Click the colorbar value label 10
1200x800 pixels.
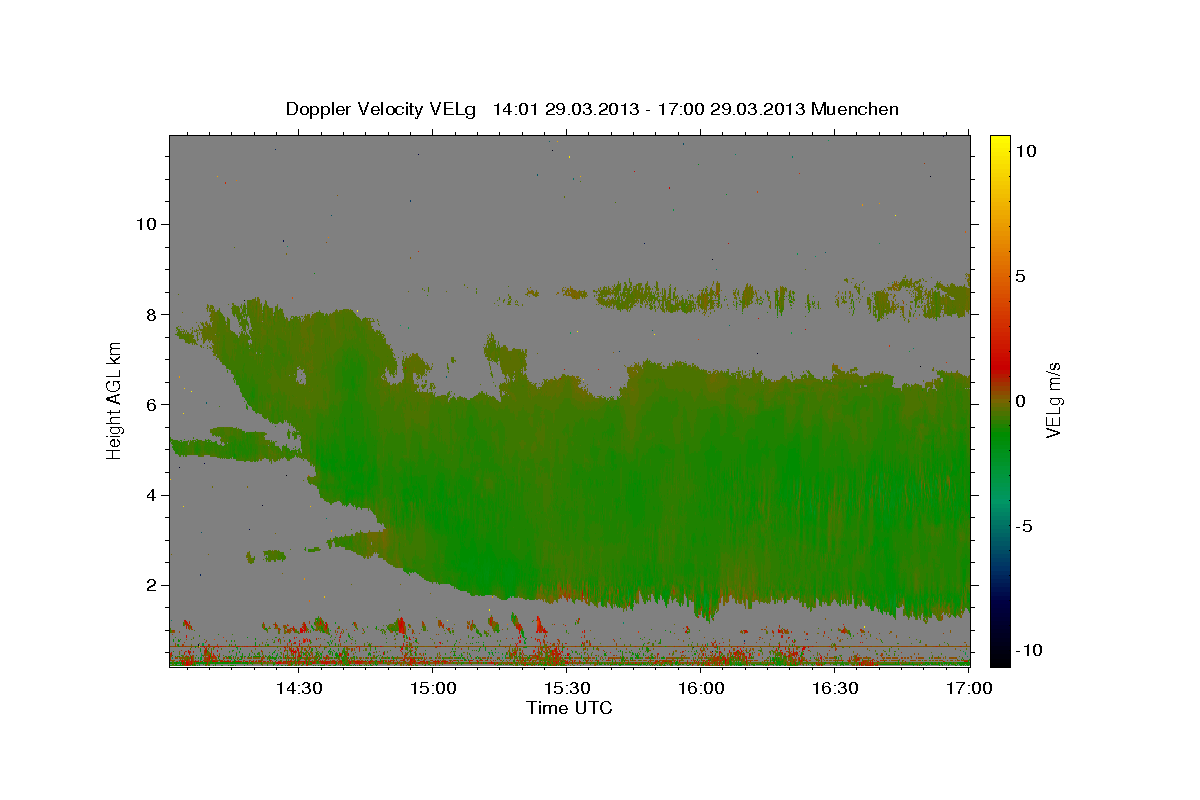click(x=1025, y=151)
